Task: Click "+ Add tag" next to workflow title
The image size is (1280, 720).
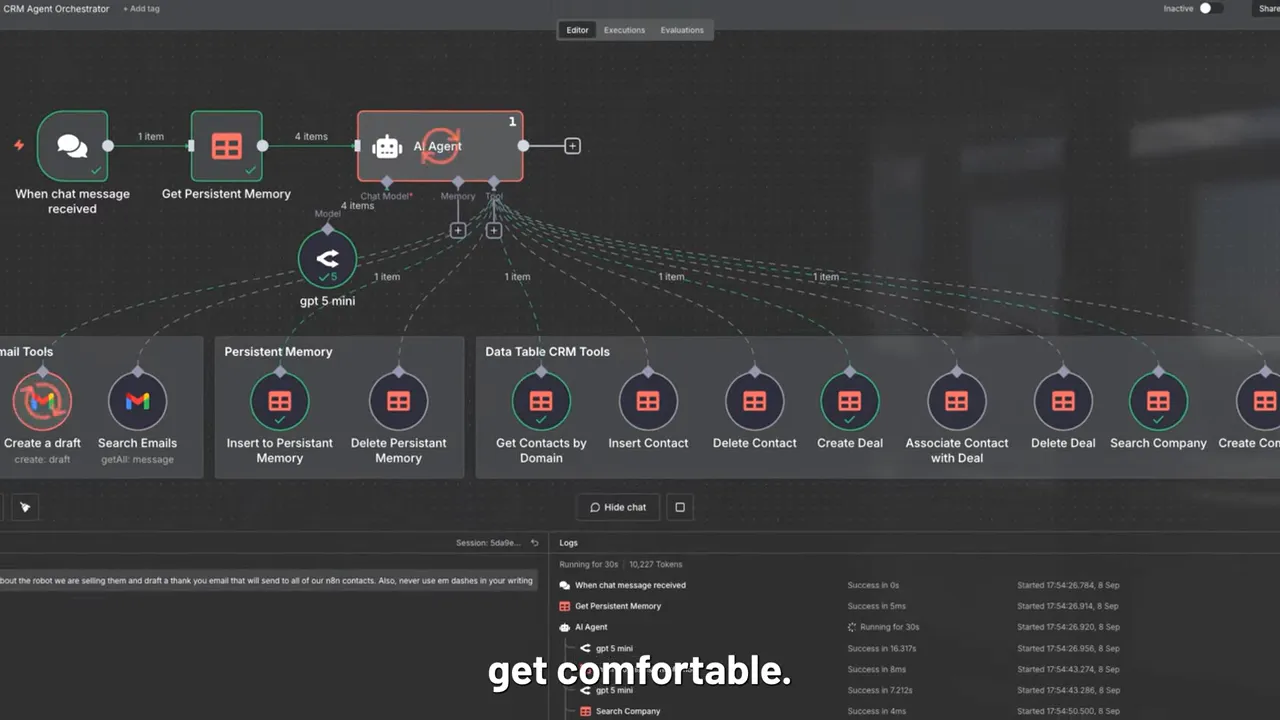Action: point(140,8)
